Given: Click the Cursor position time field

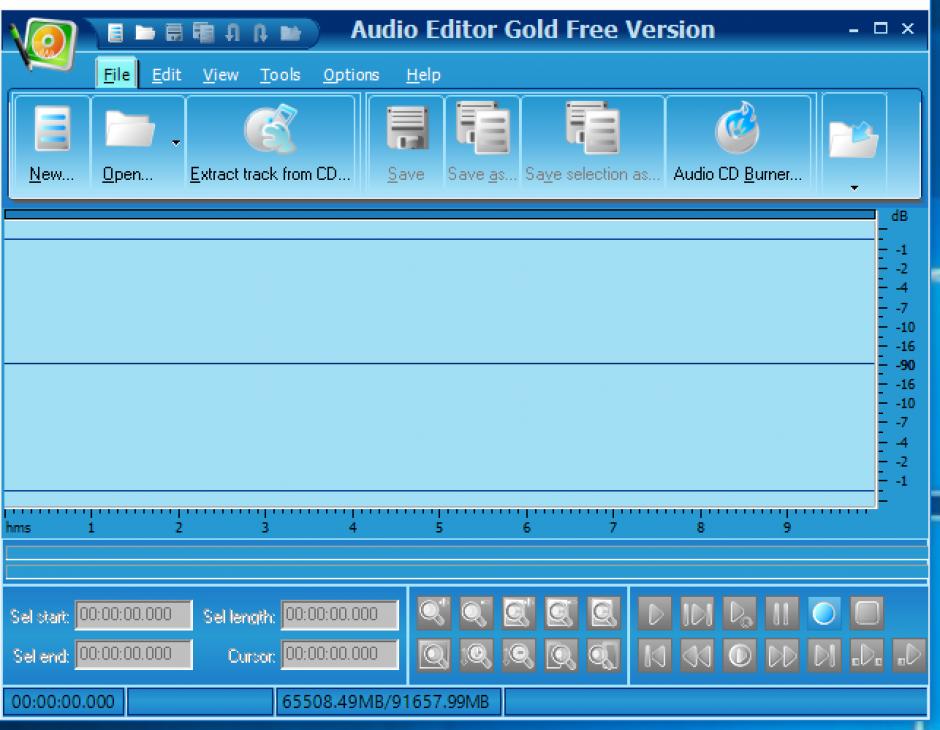Looking at the screenshot, I should point(340,654).
